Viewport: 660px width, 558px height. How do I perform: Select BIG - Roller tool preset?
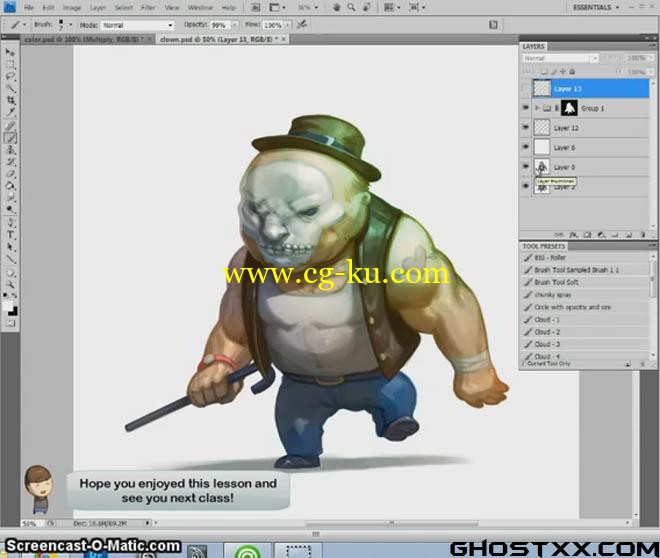585,258
